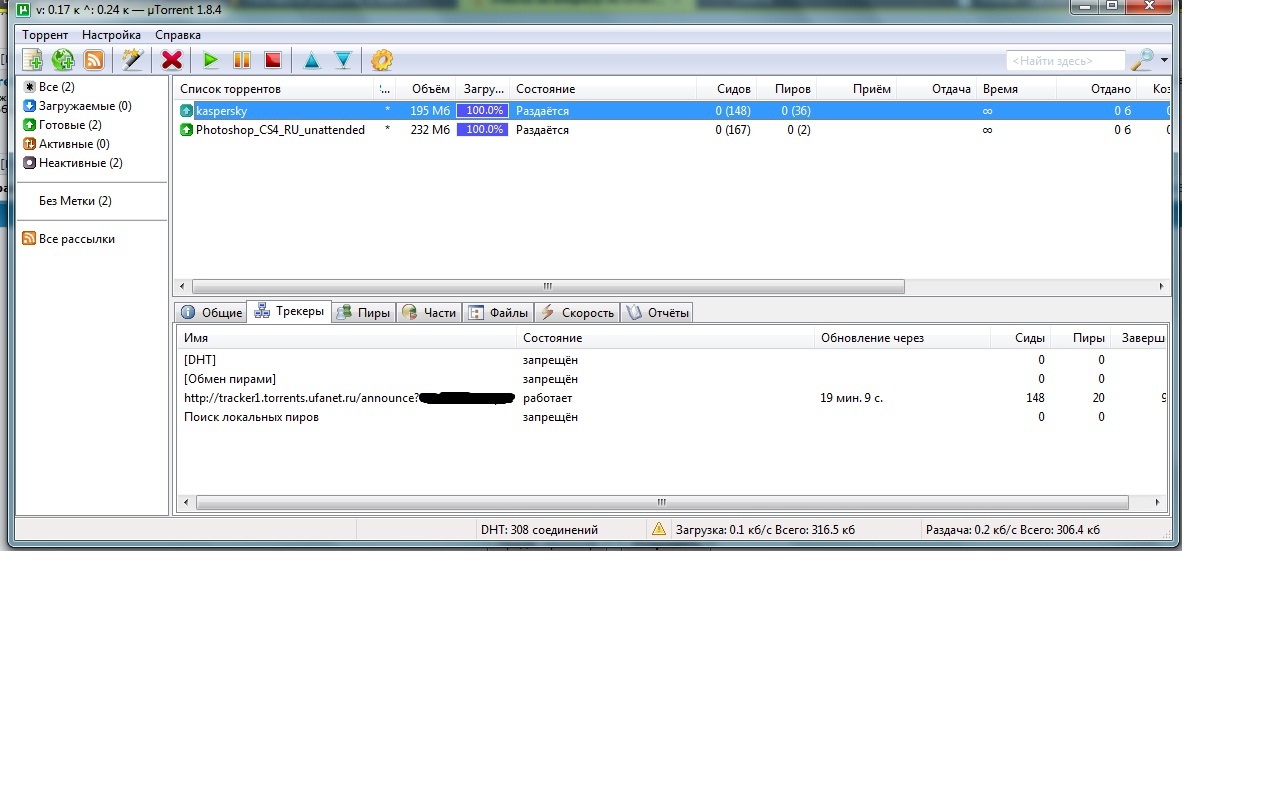Select Готовые (2) category
The image size is (1280, 800).
62,125
